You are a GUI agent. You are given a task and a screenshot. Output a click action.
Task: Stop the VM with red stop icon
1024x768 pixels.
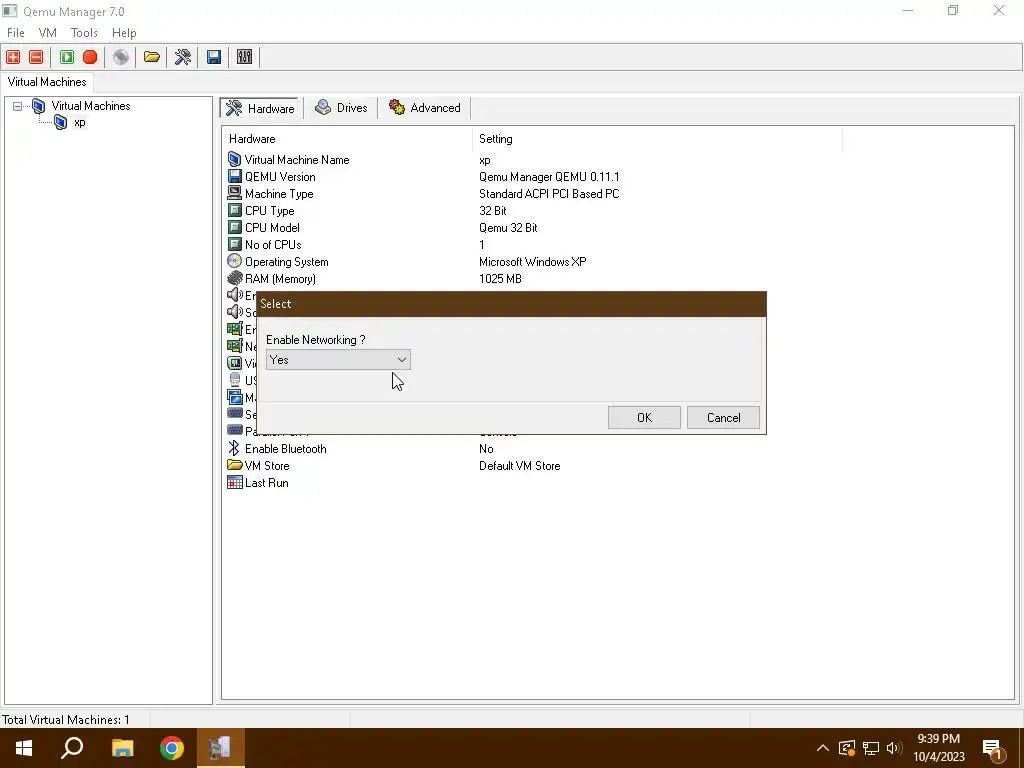point(90,57)
